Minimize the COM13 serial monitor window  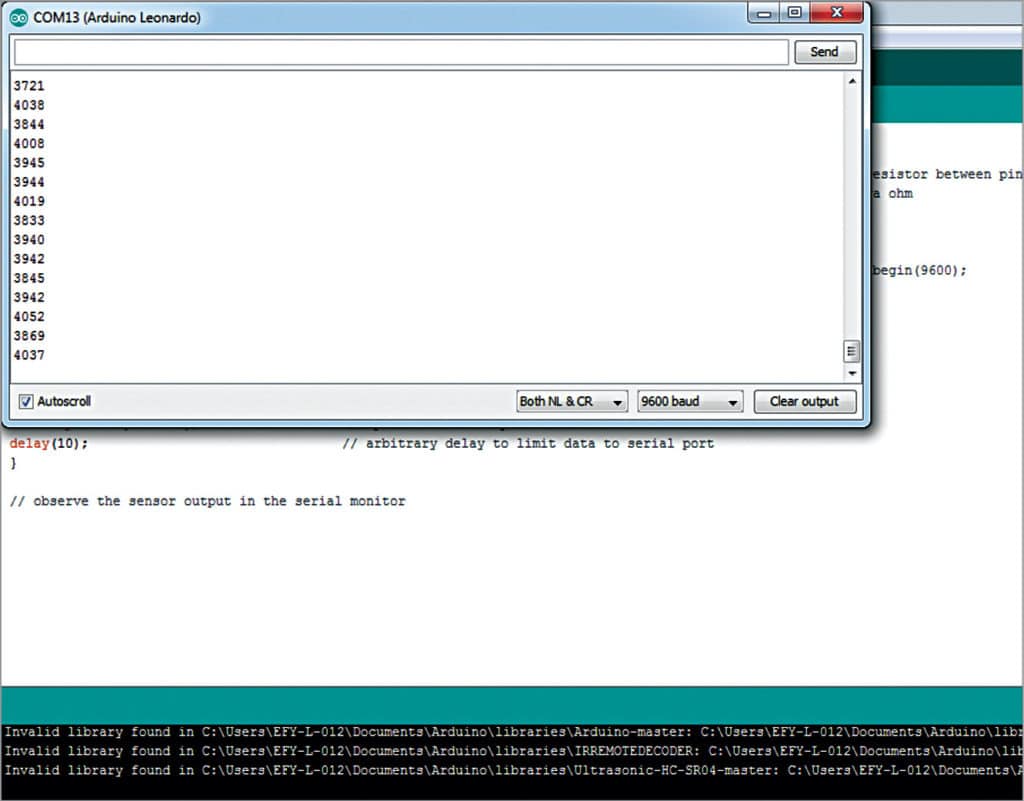(x=766, y=13)
